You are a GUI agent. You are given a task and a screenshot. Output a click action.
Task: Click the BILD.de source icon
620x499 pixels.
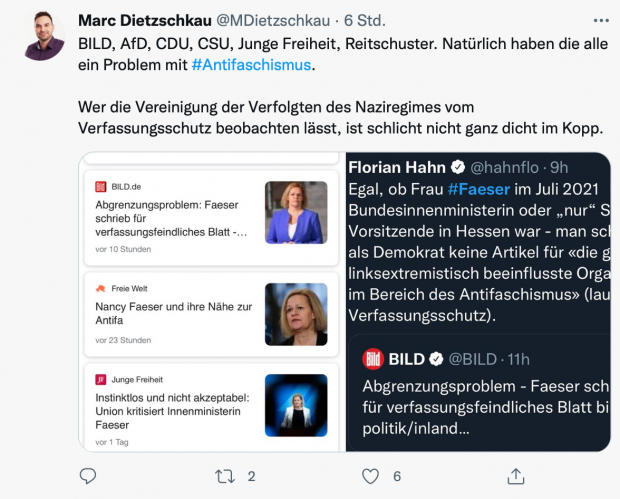100,187
